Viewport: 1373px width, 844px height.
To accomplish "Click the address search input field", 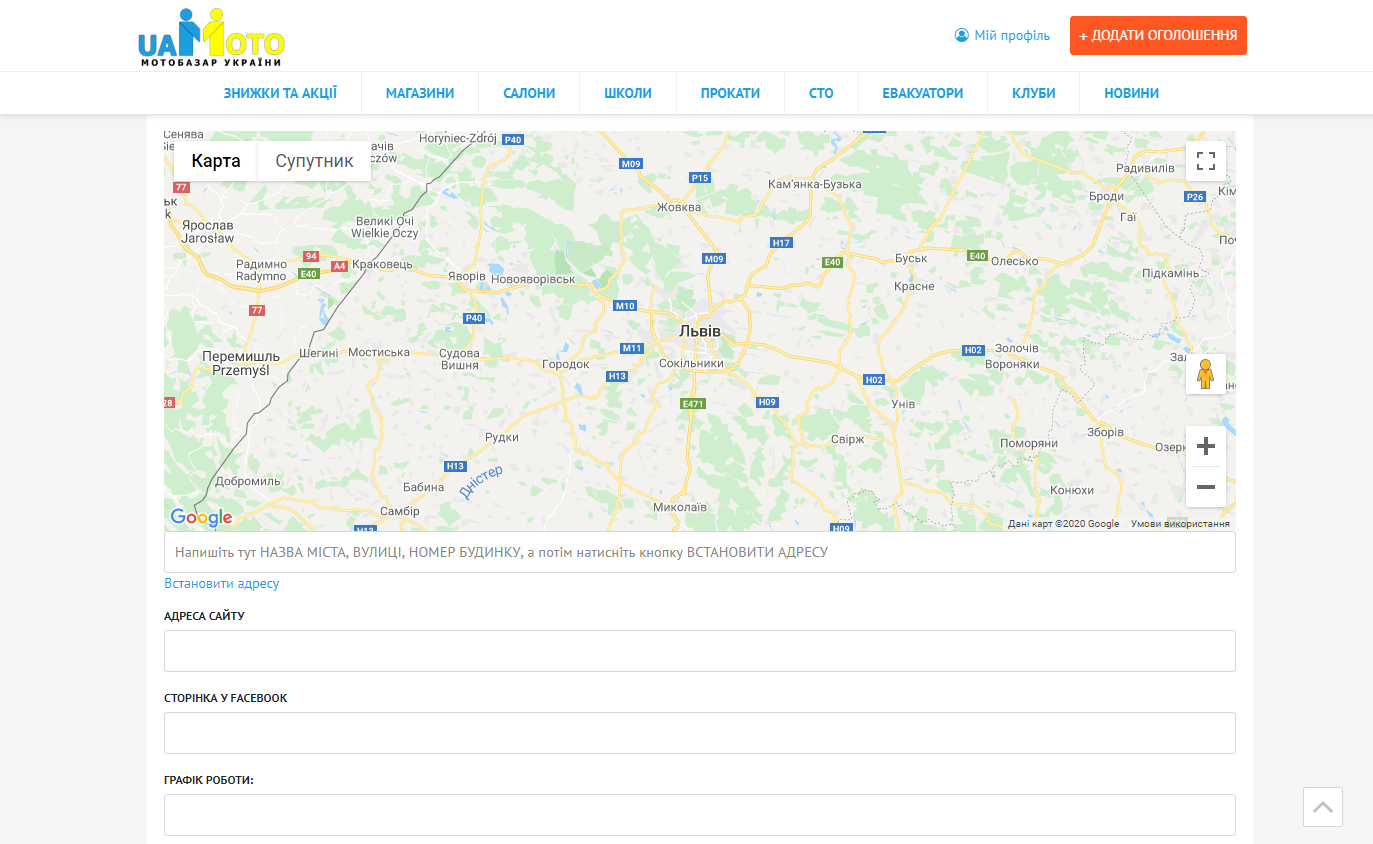I will [x=700, y=552].
